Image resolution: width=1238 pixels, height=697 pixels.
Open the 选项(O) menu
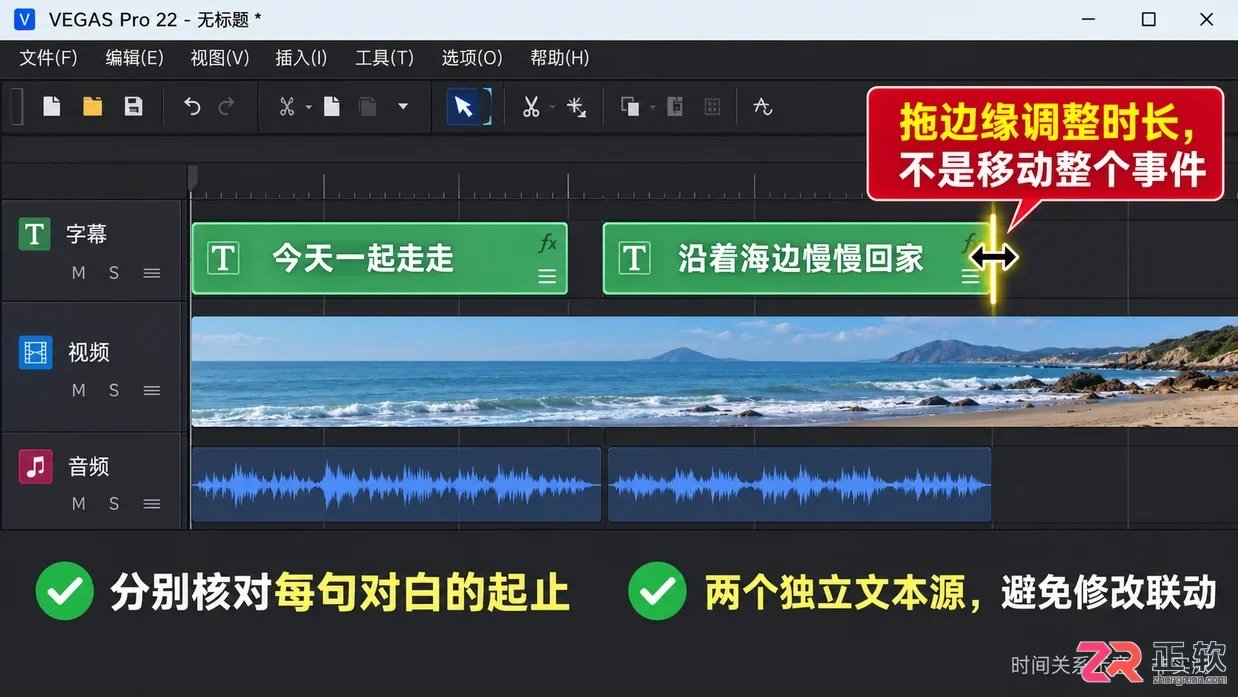[x=472, y=58]
